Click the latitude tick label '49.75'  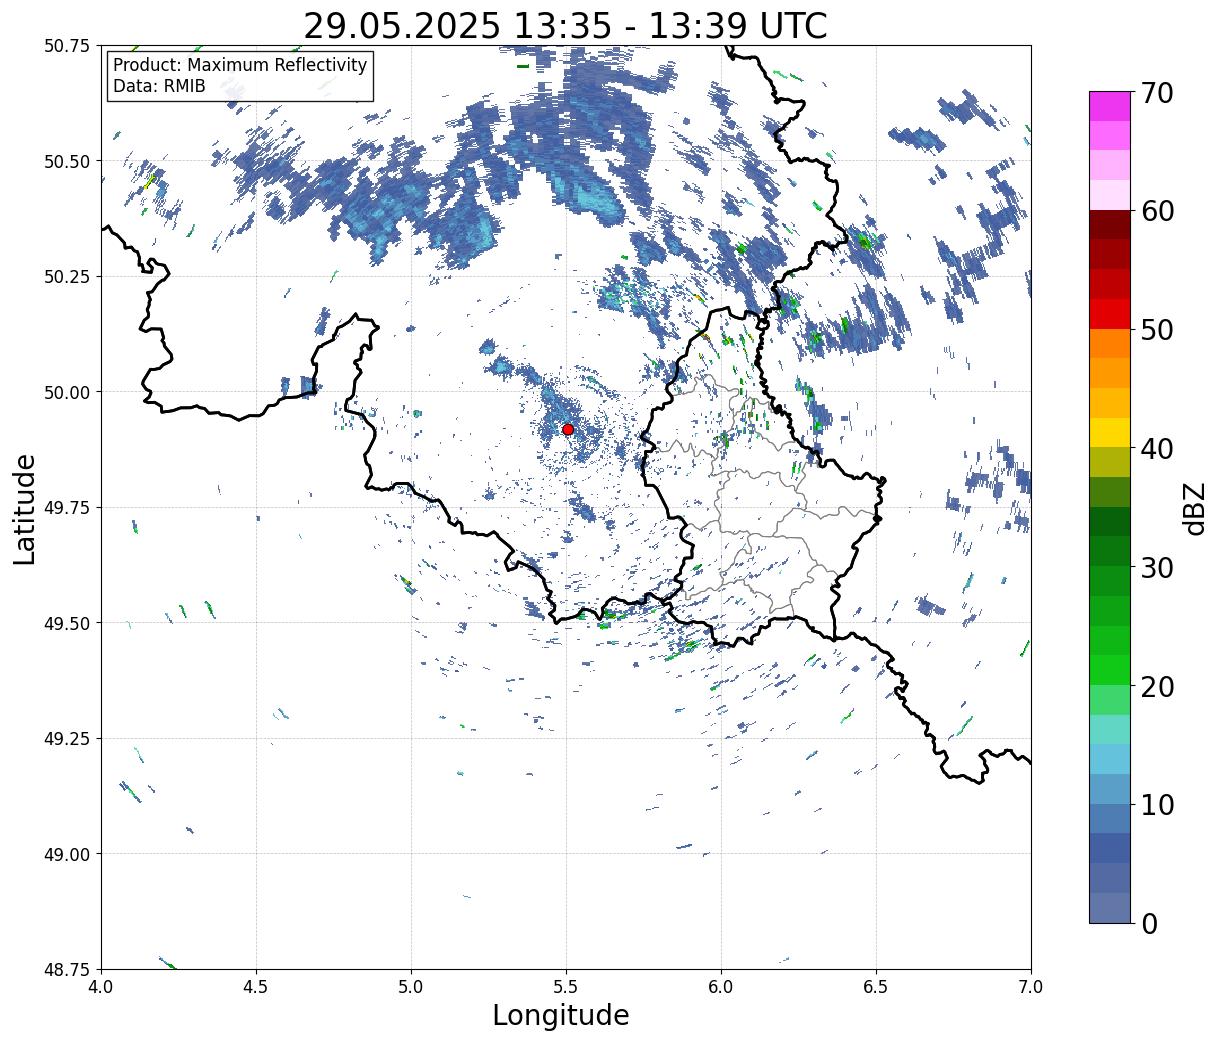pyautogui.click(x=67, y=508)
